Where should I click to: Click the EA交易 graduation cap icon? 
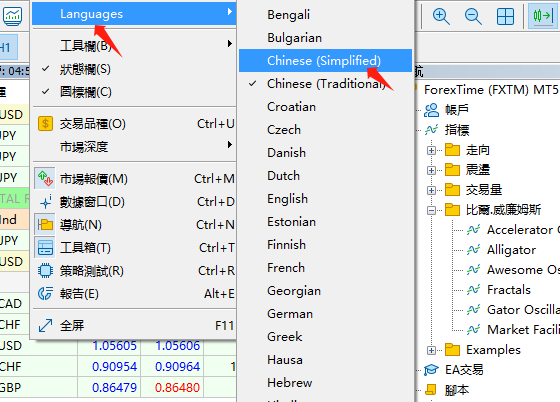431,370
